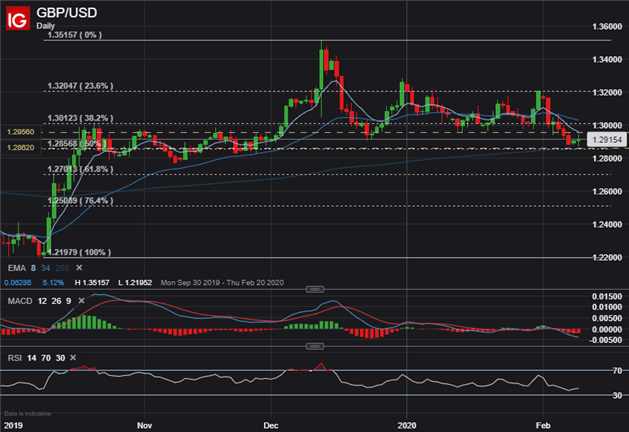
Task: Click the IG logo icon
Action: click(x=18, y=18)
